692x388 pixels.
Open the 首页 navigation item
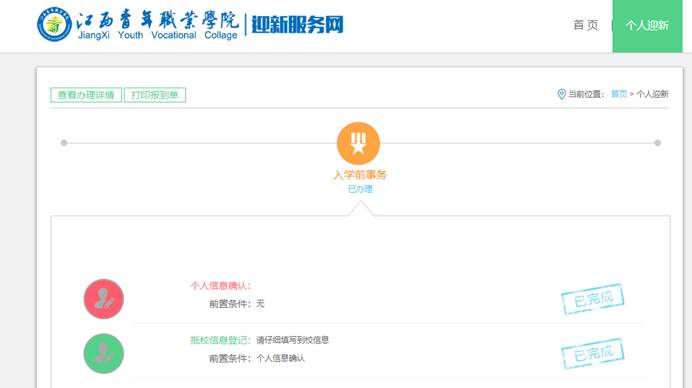[x=586, y=25]
